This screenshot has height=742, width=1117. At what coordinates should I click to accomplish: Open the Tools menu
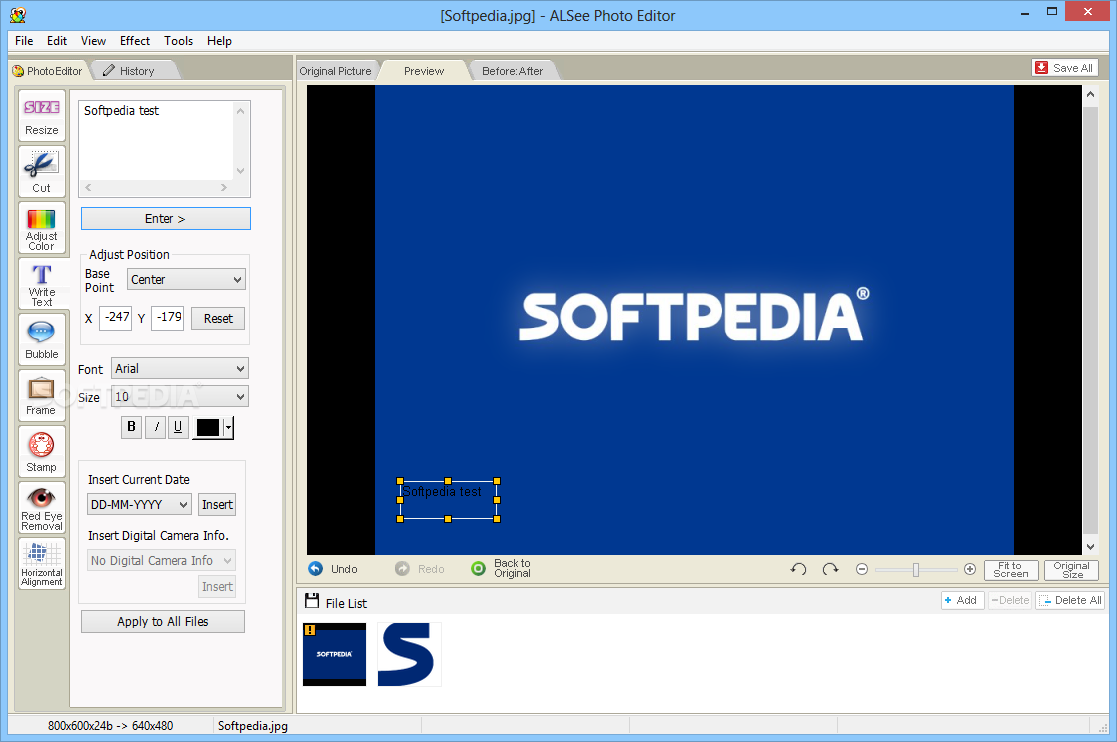pyautogui.click(x=178, y=41)
